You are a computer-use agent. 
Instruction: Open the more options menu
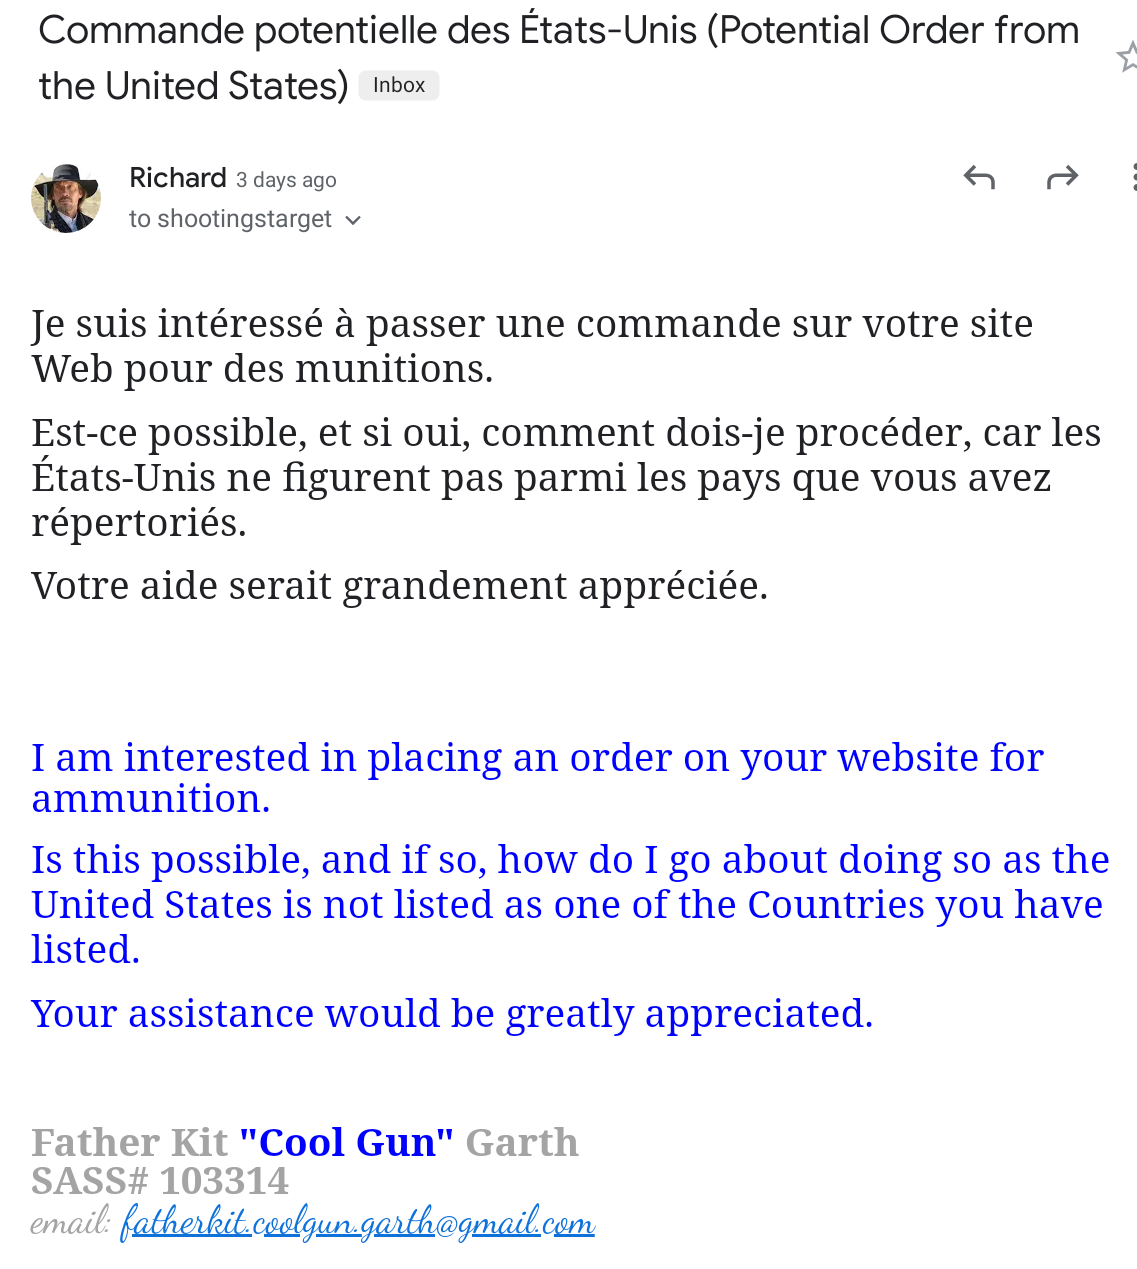(x=1132, y=178)
